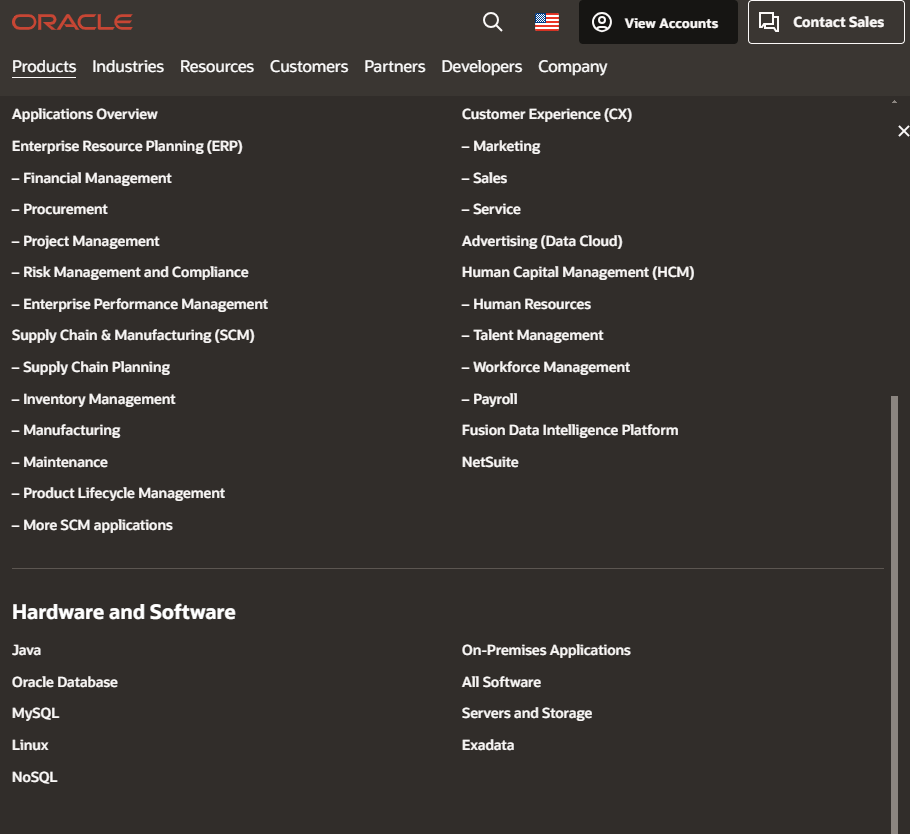Open the Customers menu
Screen dimensions: 910x834
pos(309,67)
